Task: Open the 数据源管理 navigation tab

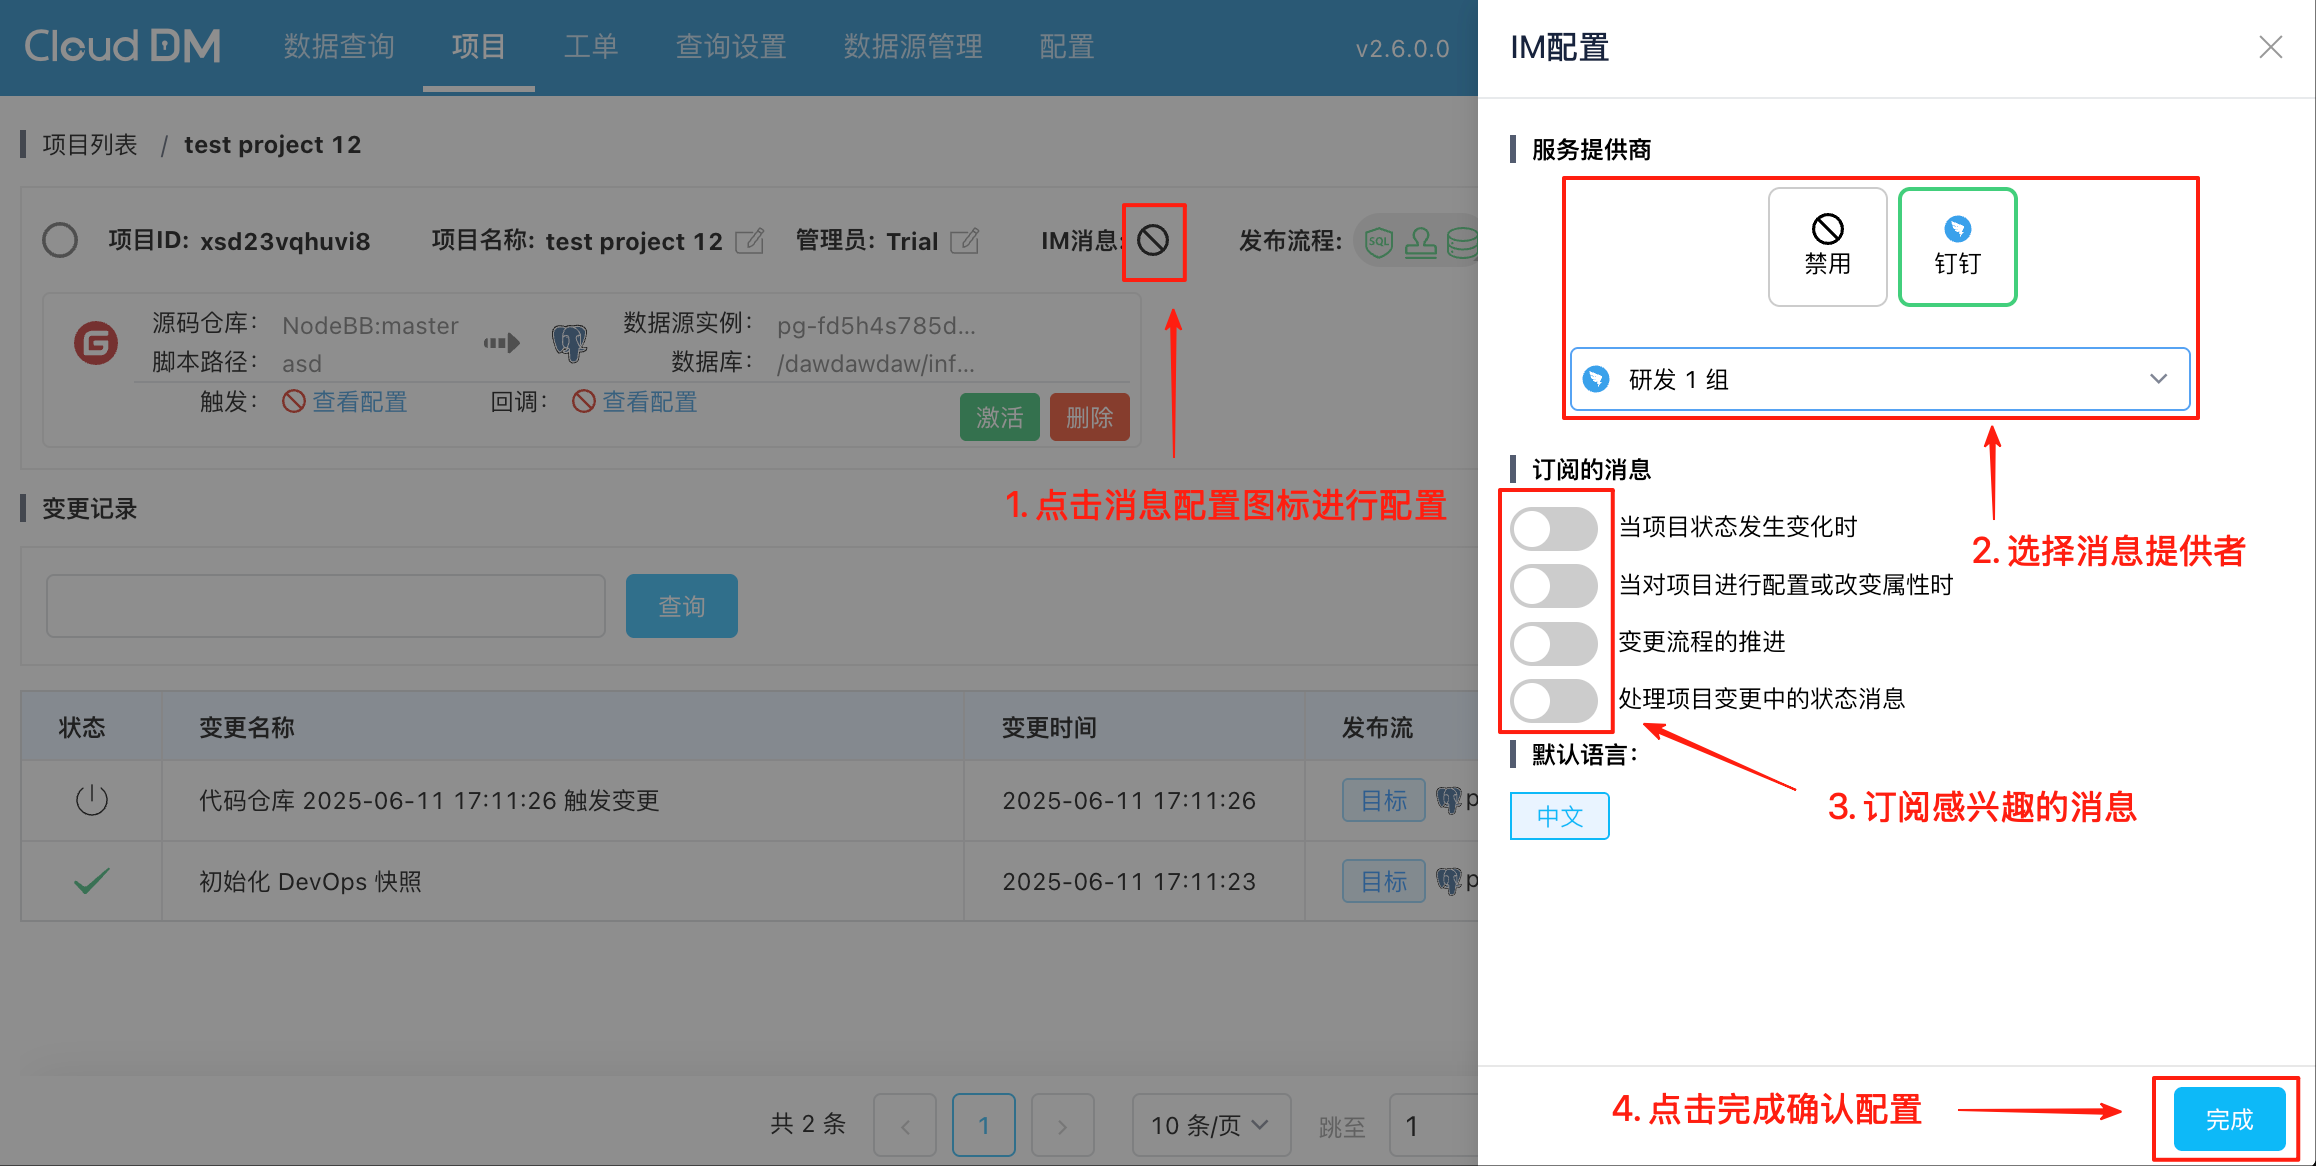Action: click(x=912, y=46)
